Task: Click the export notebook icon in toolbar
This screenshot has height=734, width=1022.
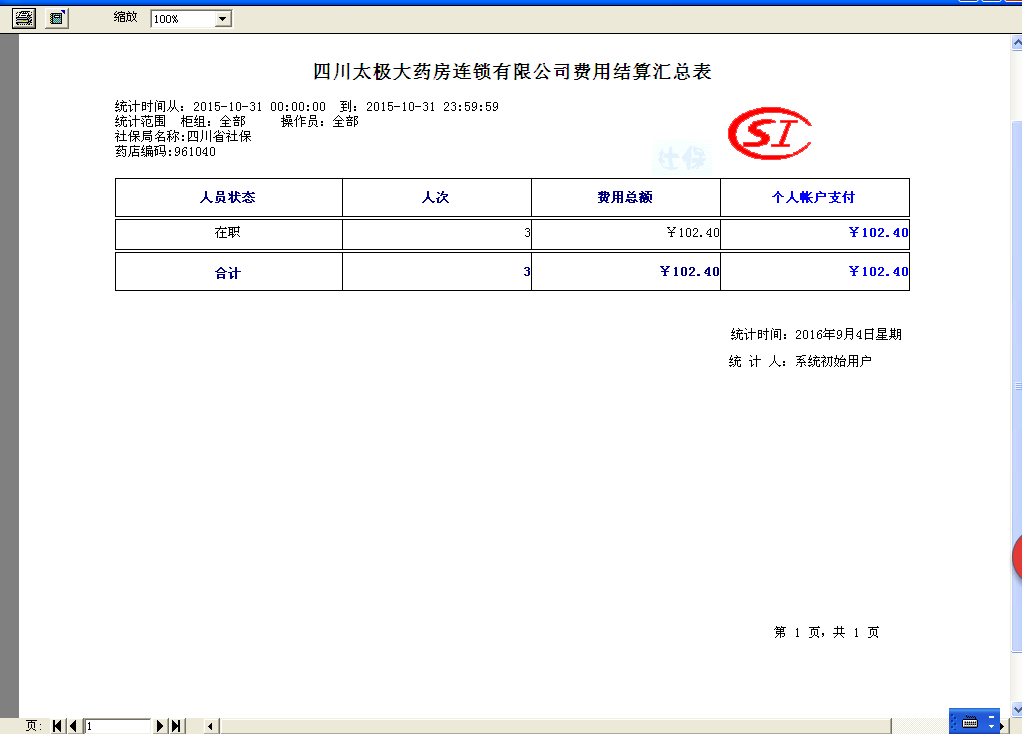Action: [57, 18]
